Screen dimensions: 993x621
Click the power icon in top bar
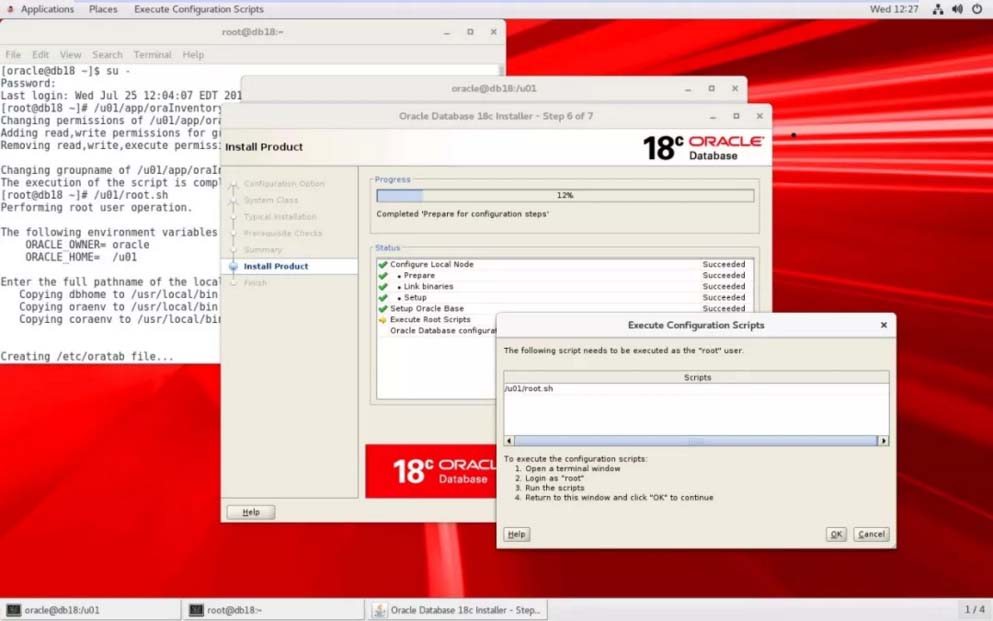point(977,9)
